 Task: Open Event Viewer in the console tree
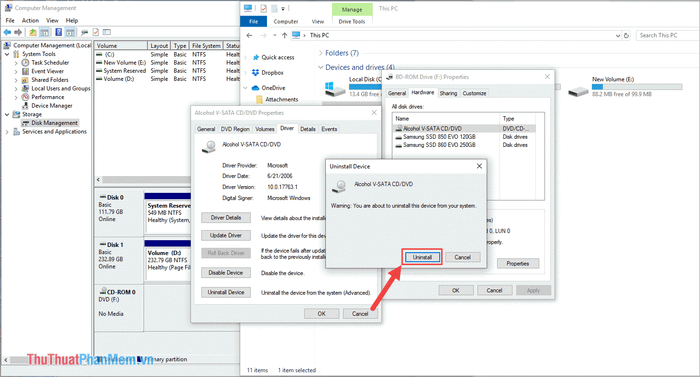pyautogui.click(x=47, y=71)
